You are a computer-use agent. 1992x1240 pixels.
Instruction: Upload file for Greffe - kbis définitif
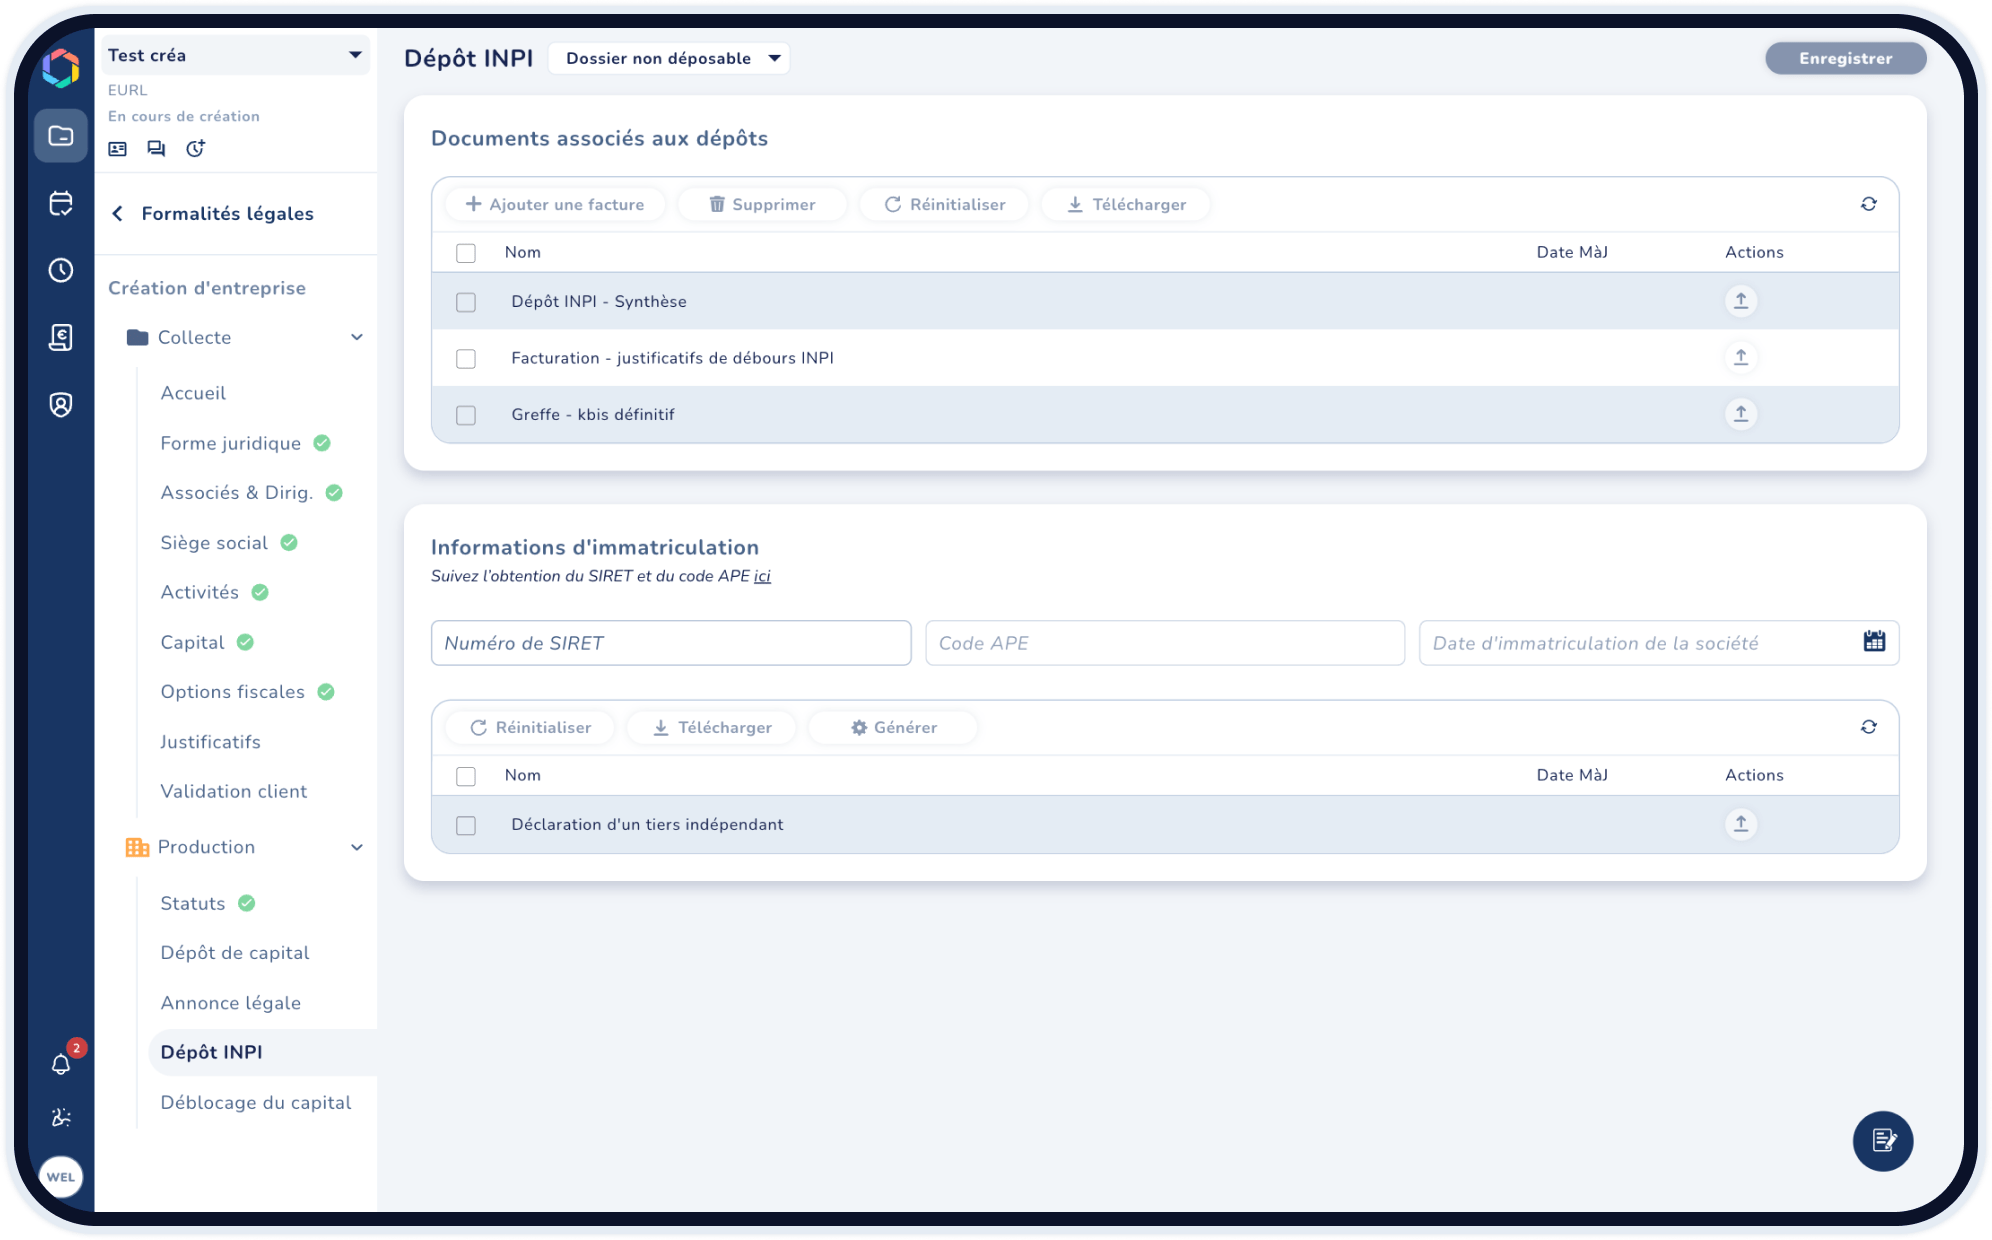pyautogui.click(x=1741, y=413)
